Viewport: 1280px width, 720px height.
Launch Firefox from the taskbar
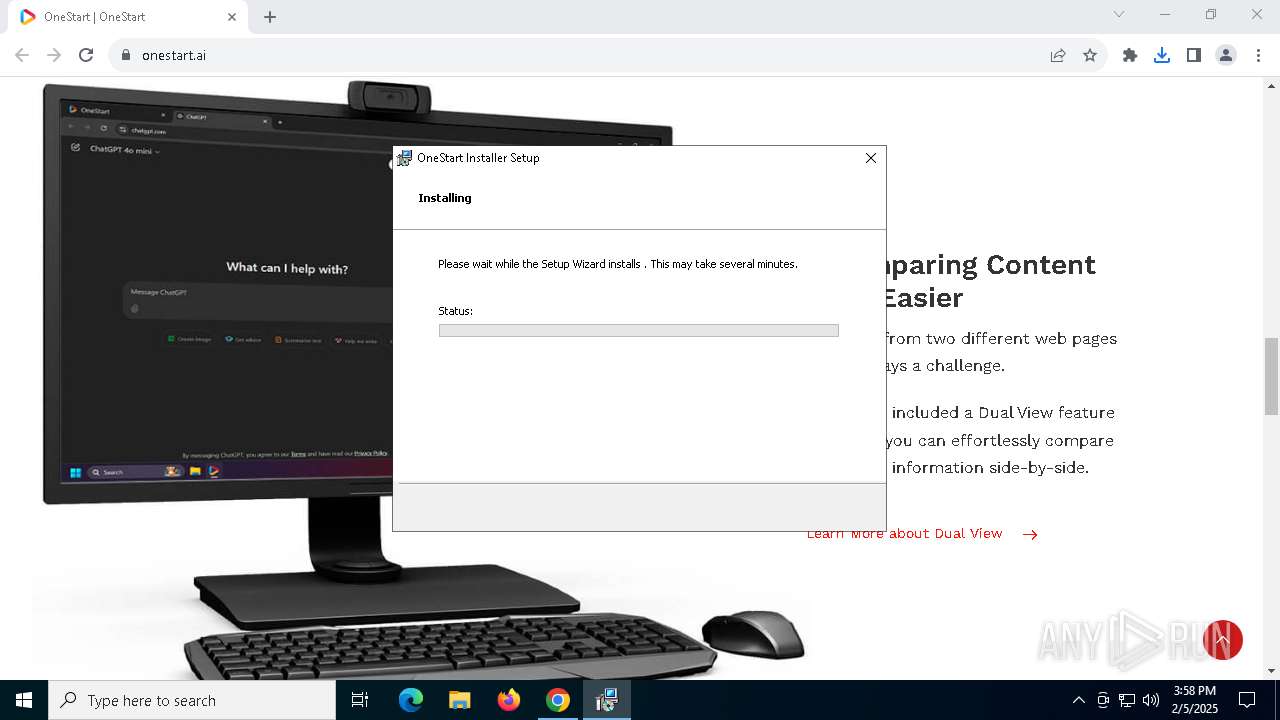509,700
